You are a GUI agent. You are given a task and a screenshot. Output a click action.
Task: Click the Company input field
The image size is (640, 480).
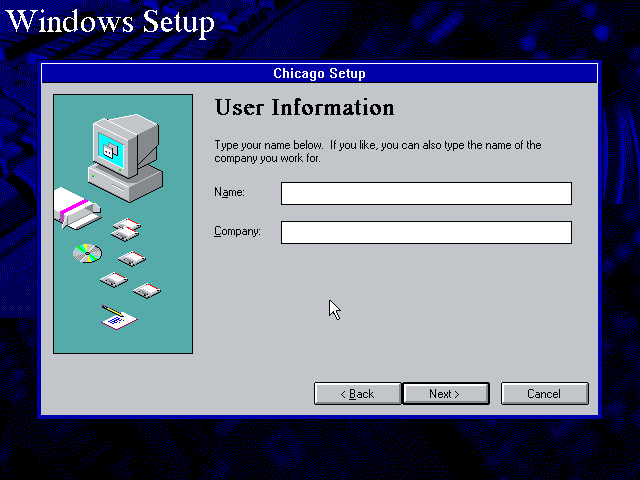426,233
